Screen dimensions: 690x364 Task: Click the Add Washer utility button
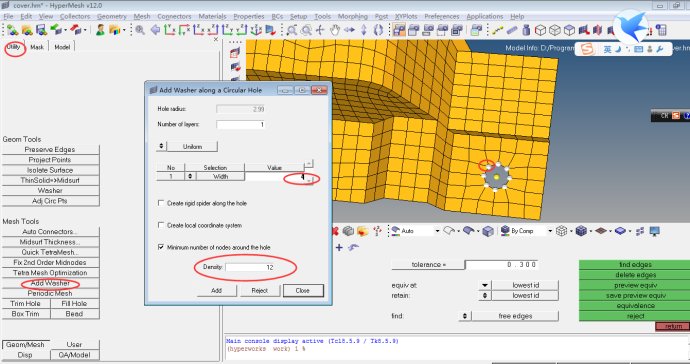[50, 283]
